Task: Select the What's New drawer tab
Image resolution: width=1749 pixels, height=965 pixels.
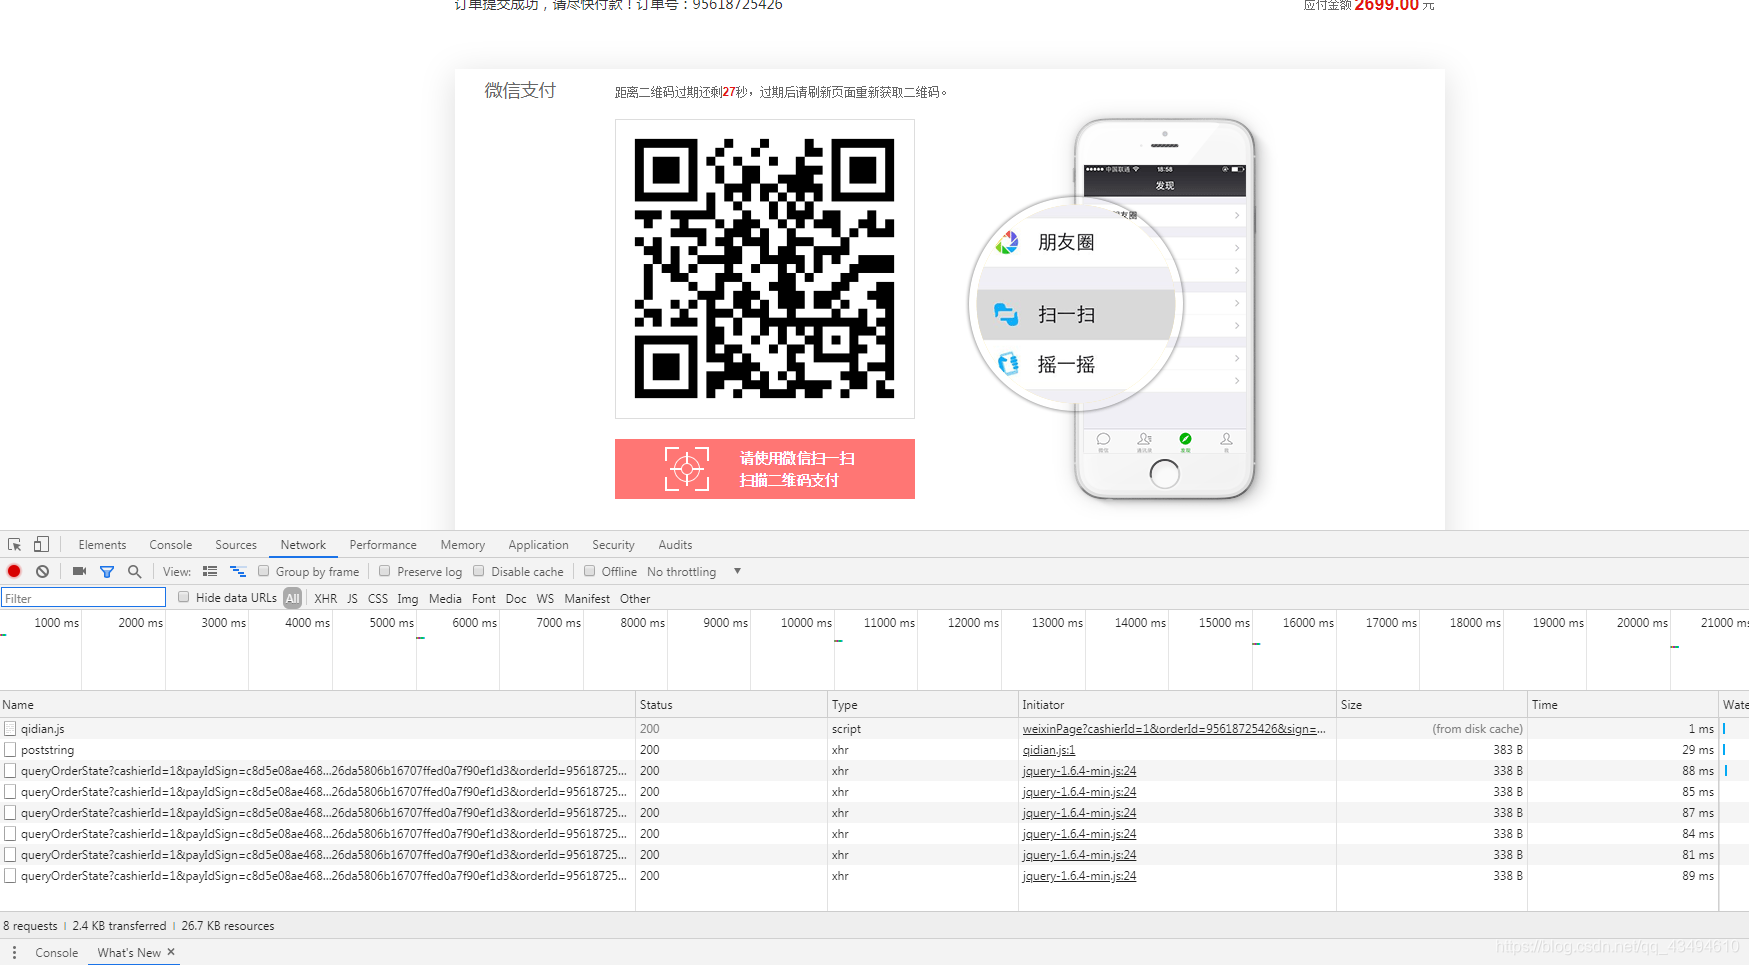Action: pos(129,953)
